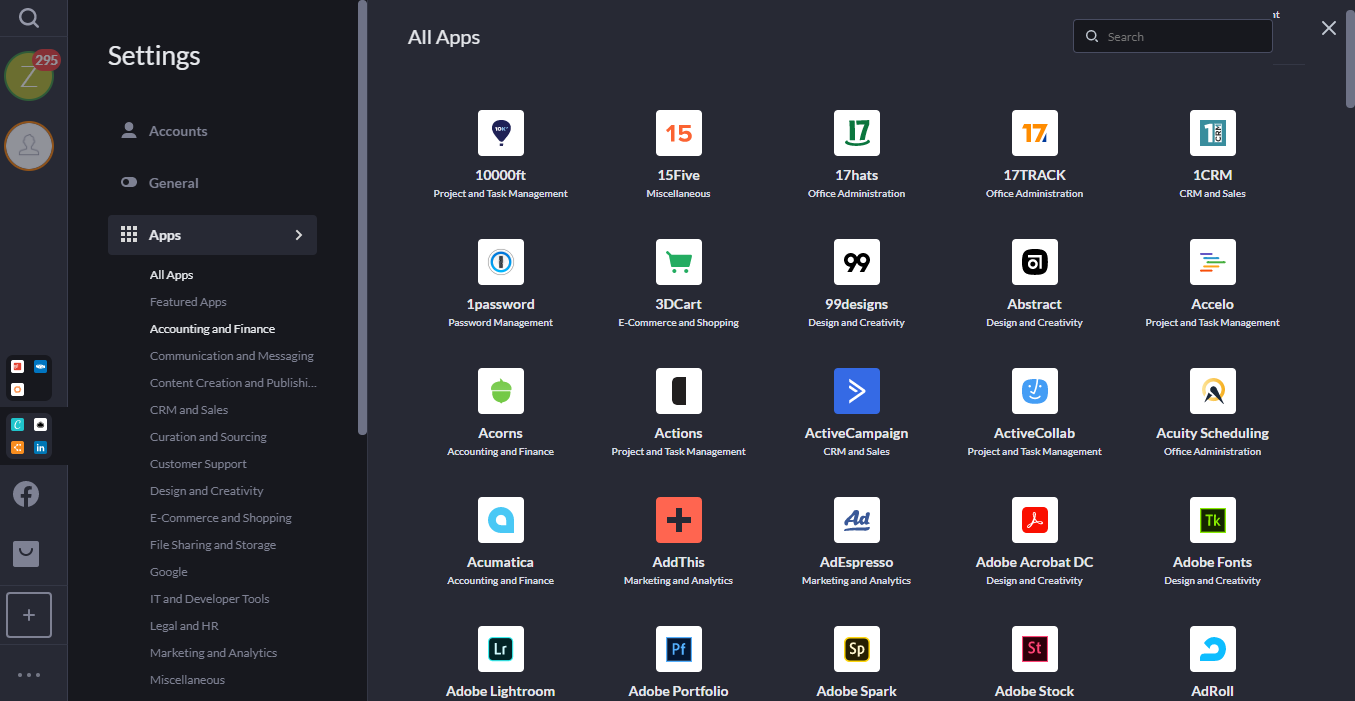This screenshot has height=701, width=1355.
Task: Browse IT and Developer Tools category
Action: point(210,599)
